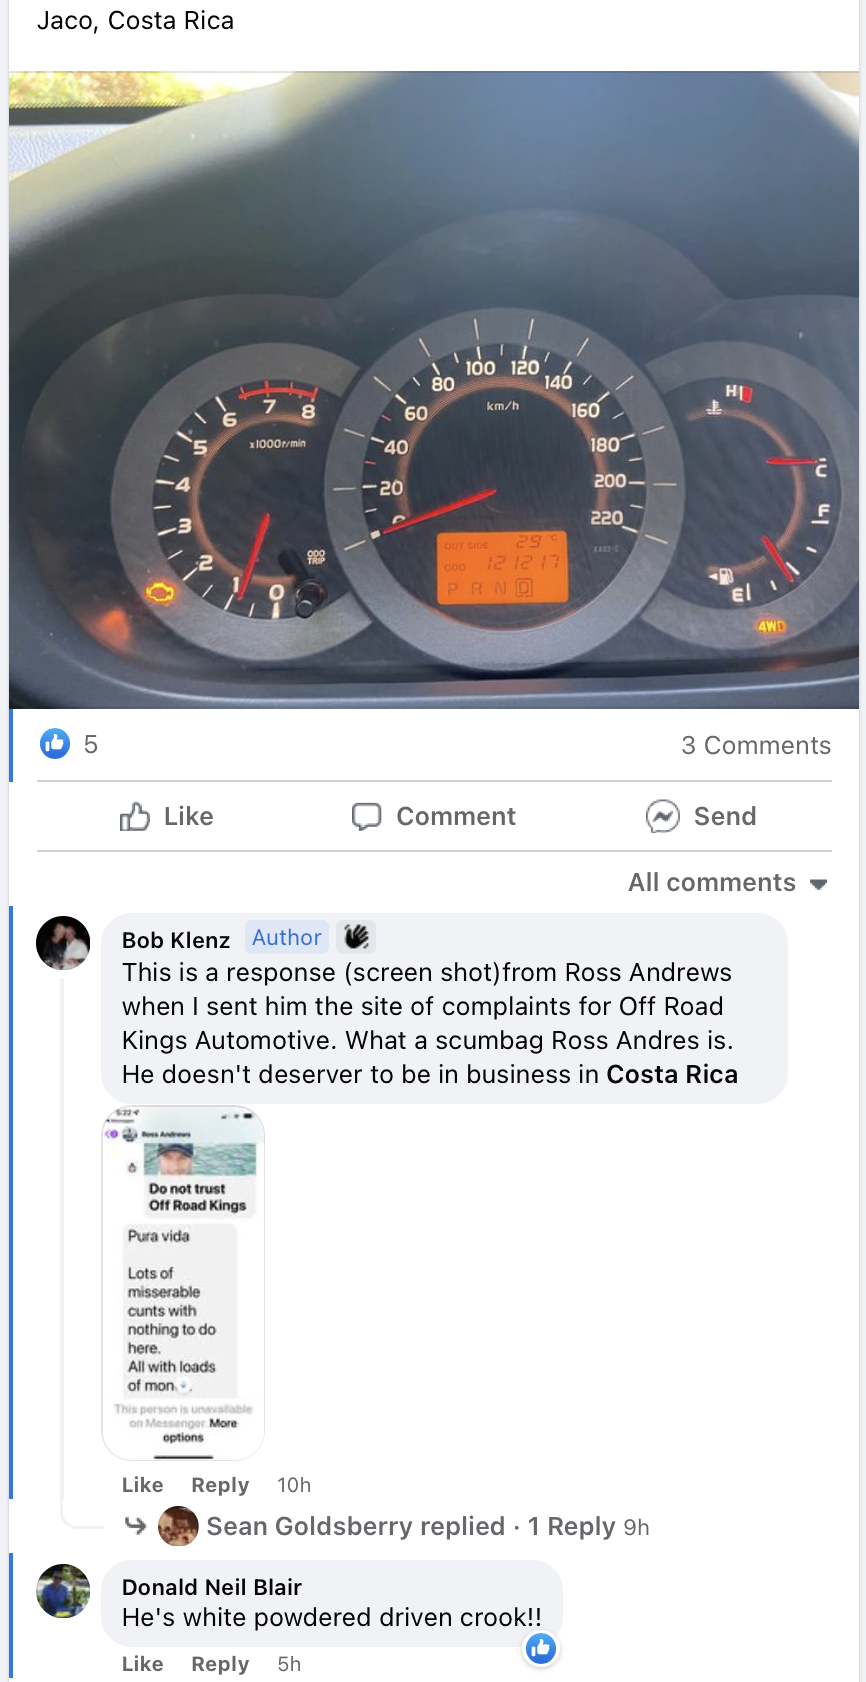
Task: Like Donald Neil Blair's comment
Action: [x=142, y=1664]
